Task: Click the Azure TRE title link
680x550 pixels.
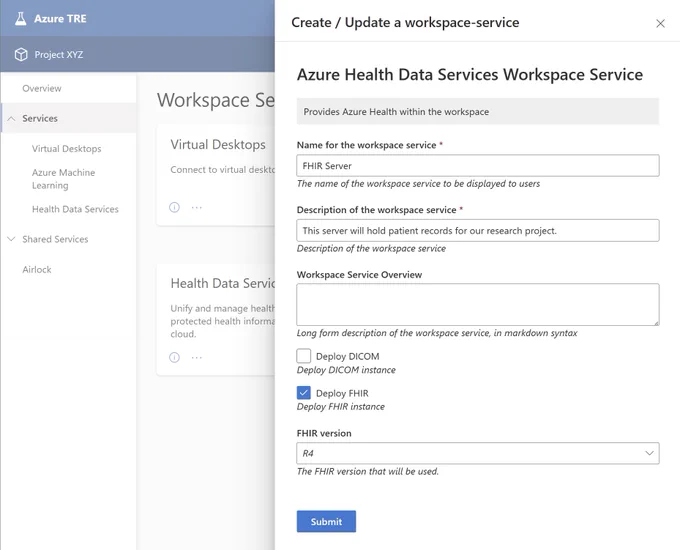Action: [x=60, y=19]
